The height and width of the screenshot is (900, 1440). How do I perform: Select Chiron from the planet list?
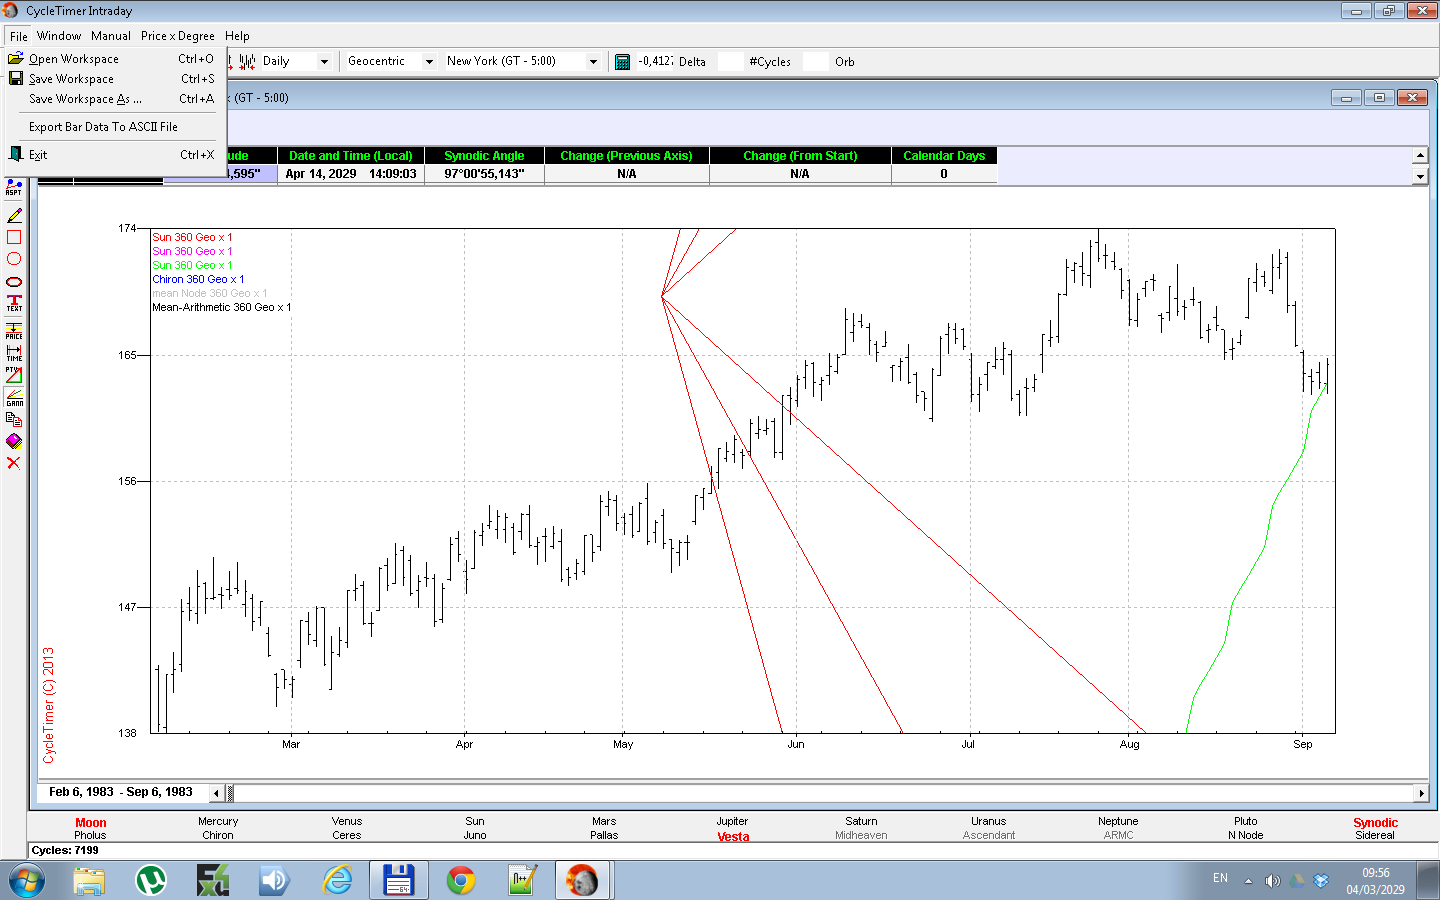[218, 836]
